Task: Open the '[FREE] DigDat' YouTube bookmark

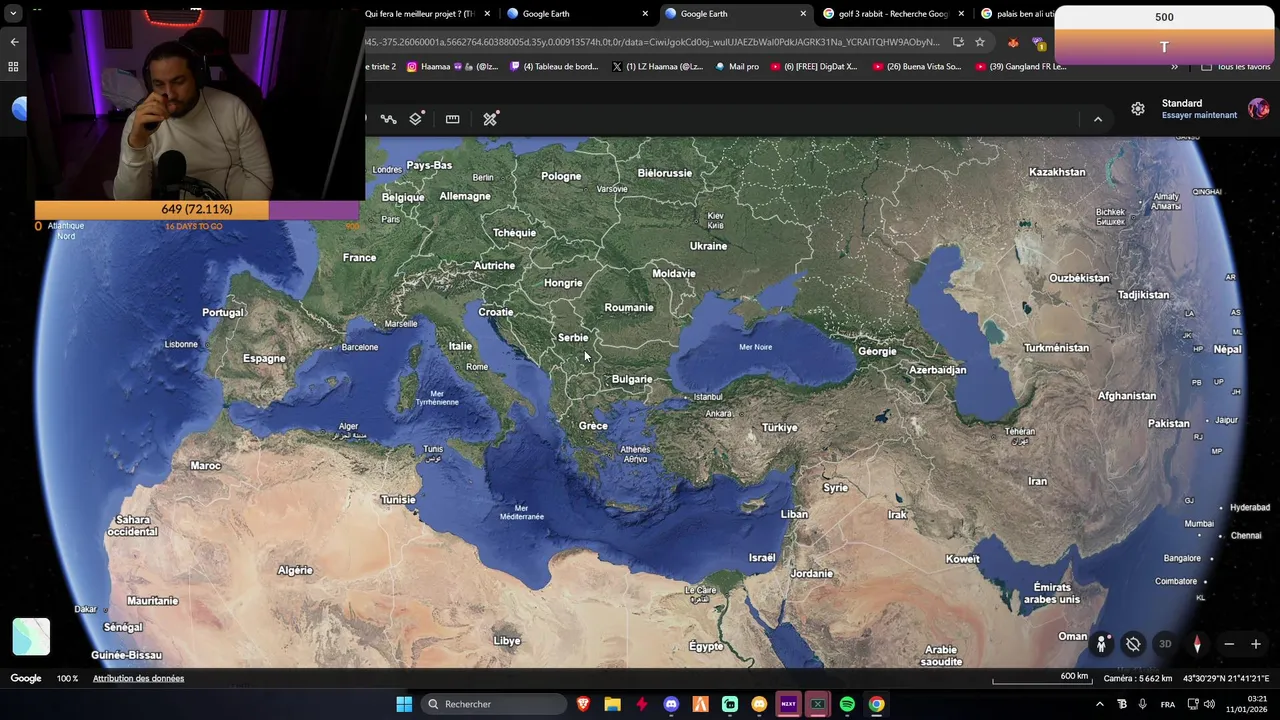Action: point(814,67)
